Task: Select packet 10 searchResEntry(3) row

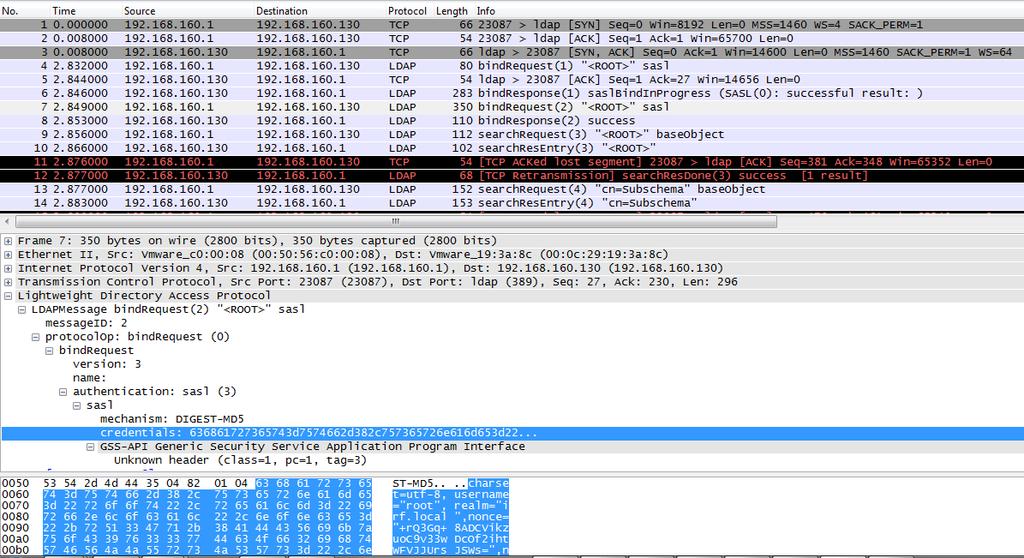Action: point(512,148)
